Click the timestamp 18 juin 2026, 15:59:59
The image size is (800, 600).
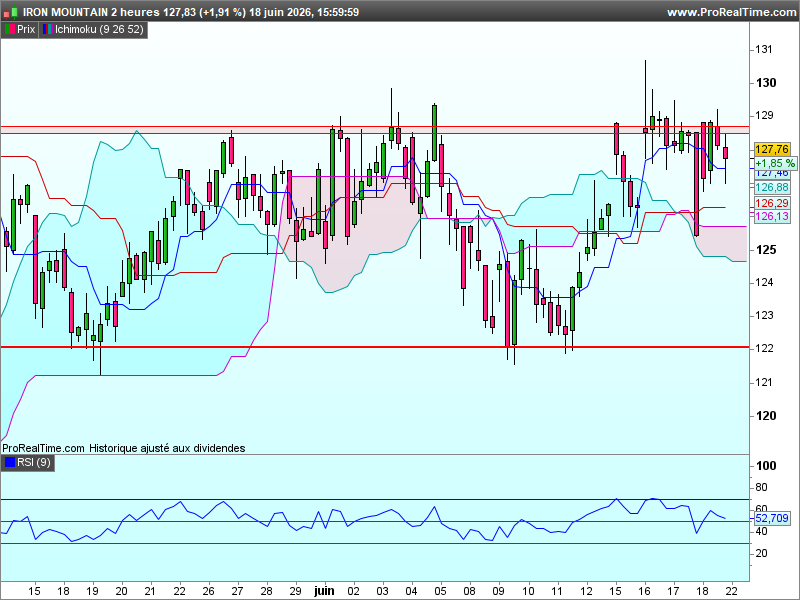[x=304, y=12]
